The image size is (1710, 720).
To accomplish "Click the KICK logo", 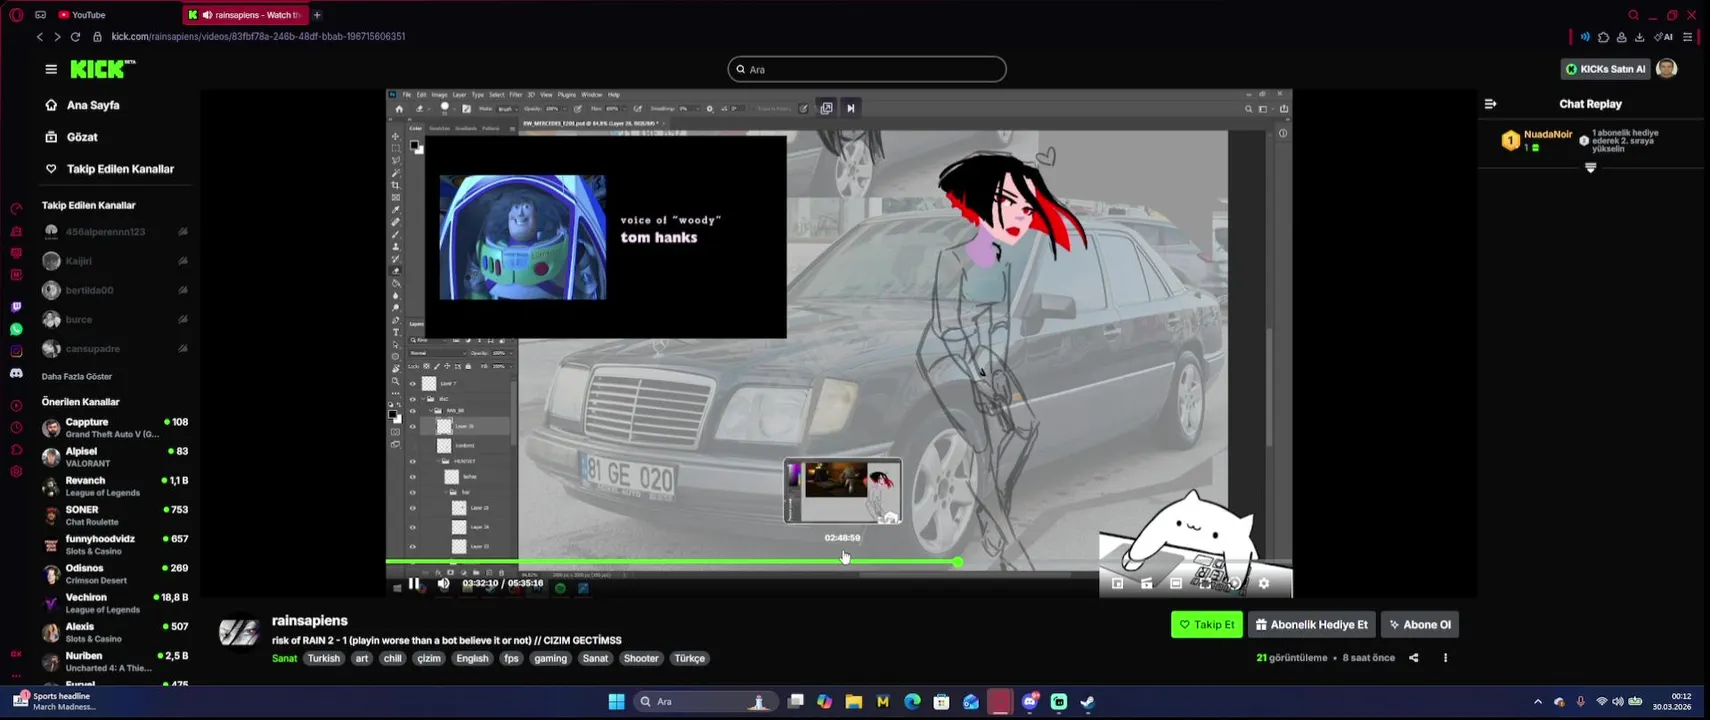I will 103,69.
